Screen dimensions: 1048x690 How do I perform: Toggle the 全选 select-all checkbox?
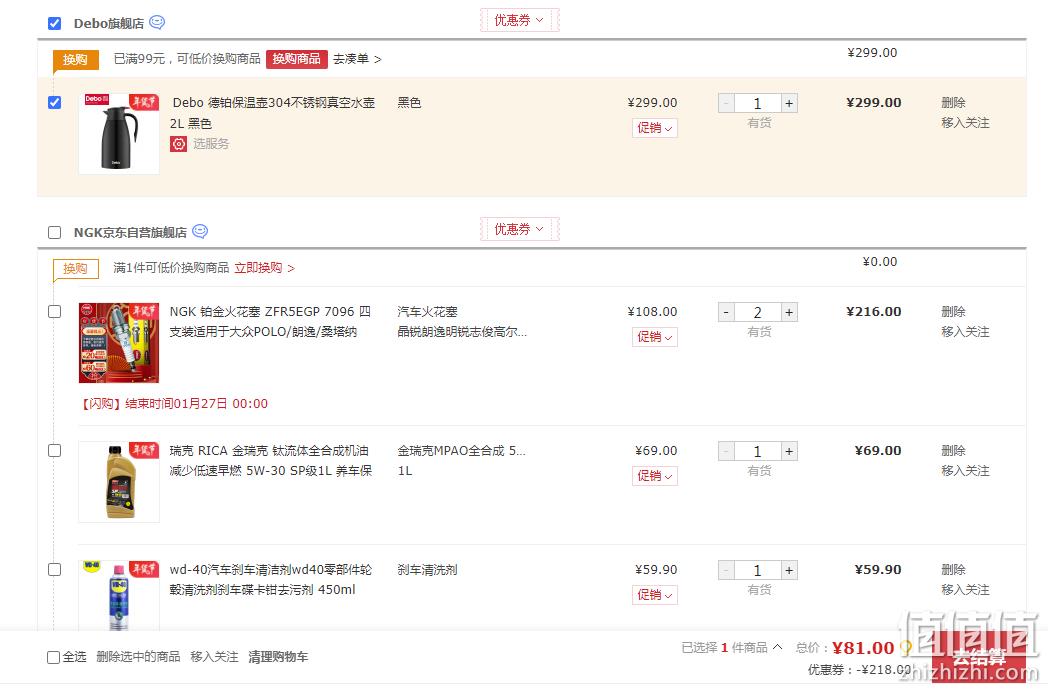53,657
